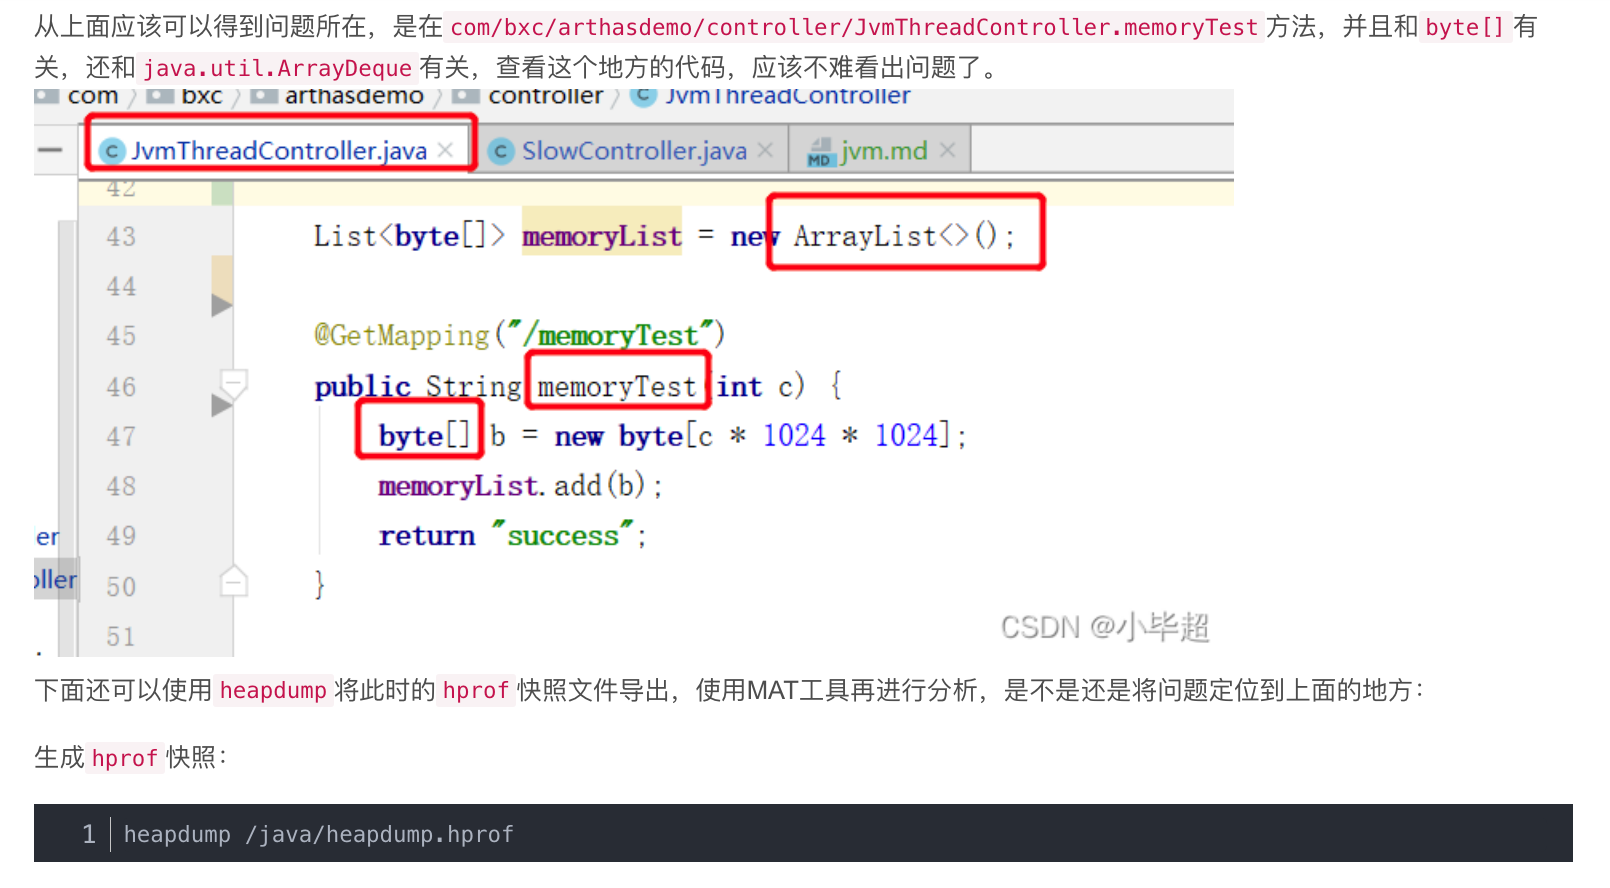Click line number 51 in the gutter
Image resolution: width=1610 pixels, height=888 pixels.
coord(121,637)
